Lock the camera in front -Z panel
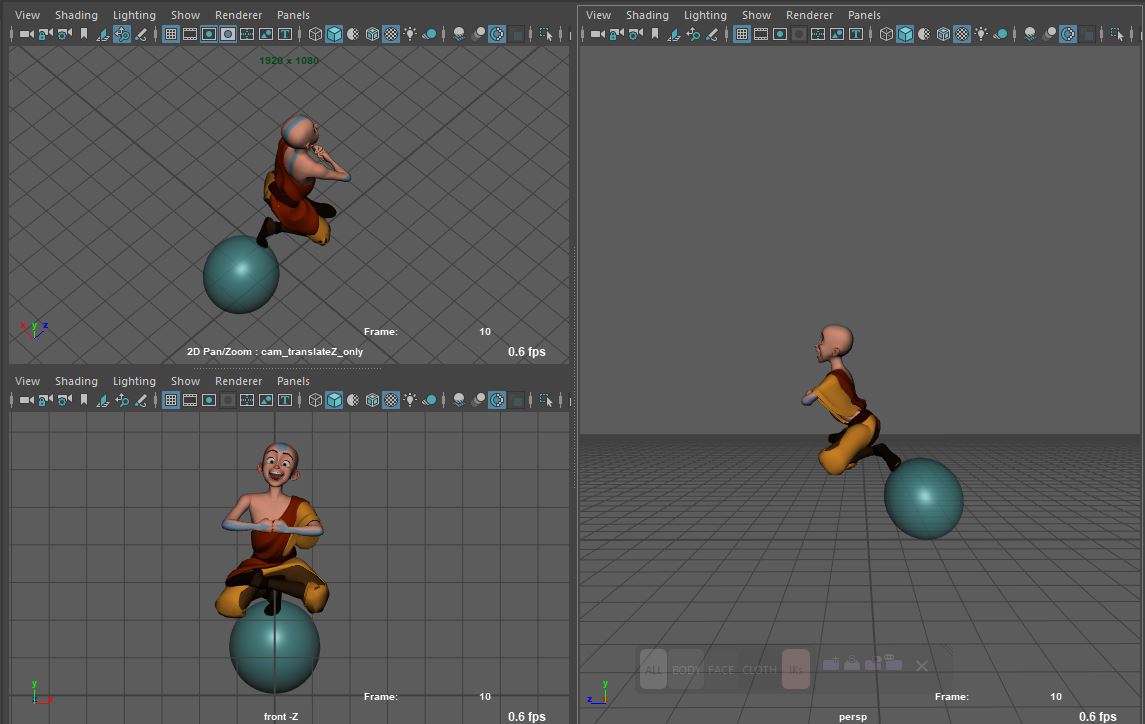 click(x=45, y=400)
